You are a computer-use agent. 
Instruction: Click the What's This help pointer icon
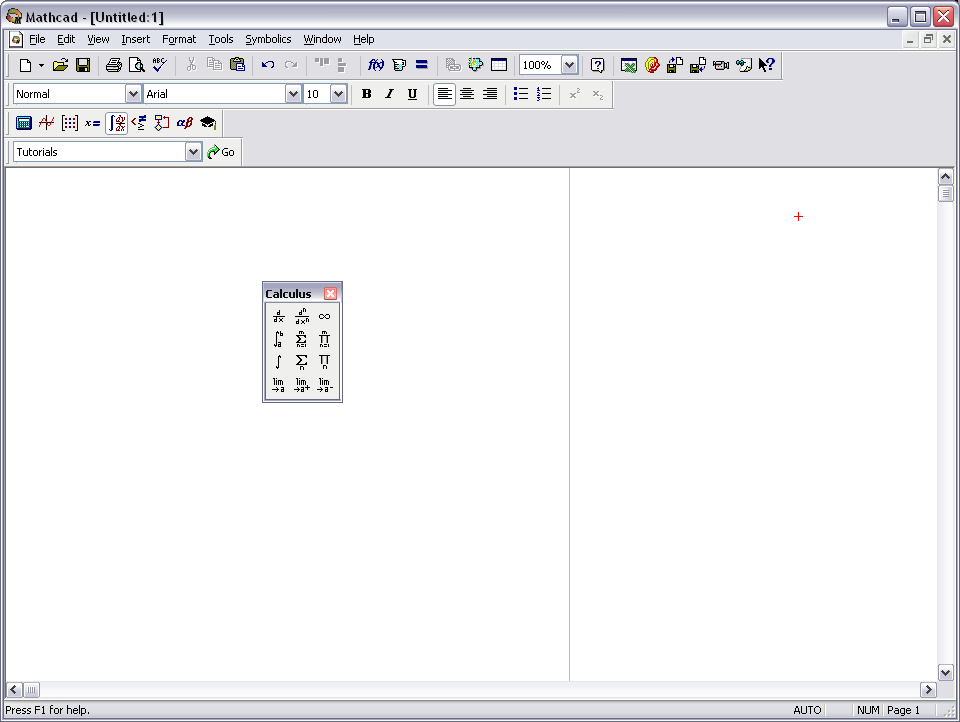click(x=767, y=65)
